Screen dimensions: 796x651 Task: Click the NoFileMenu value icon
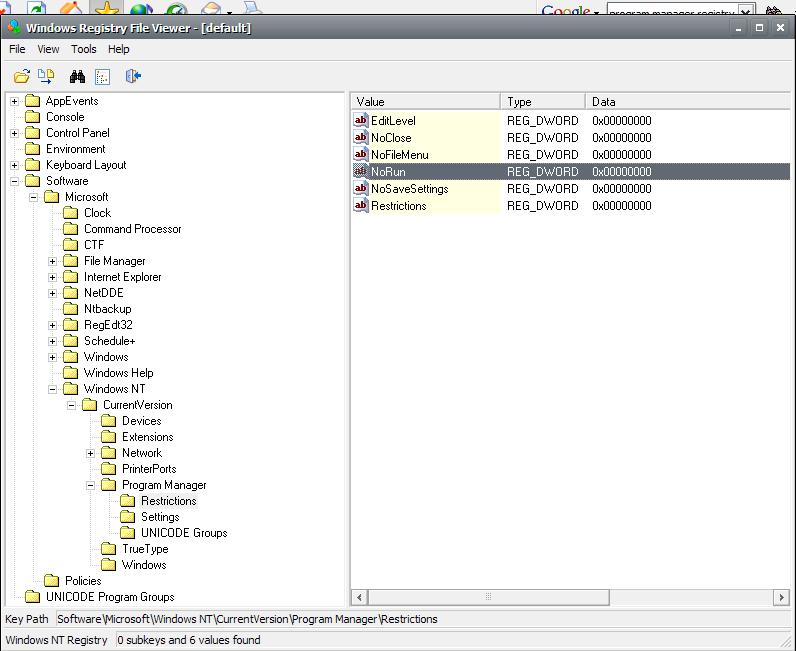click(360, 154)
